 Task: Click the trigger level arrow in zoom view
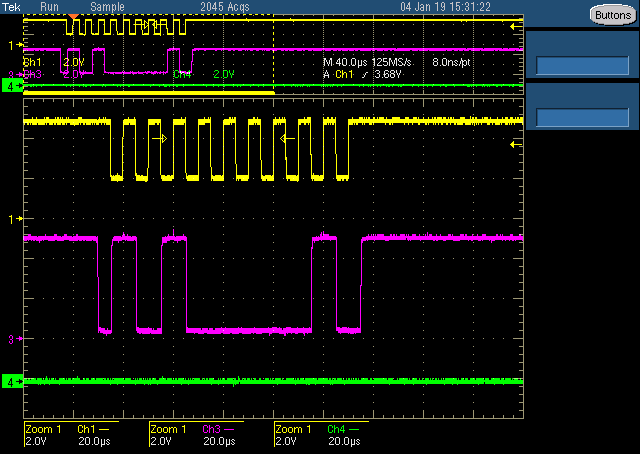tap(516, 144)
